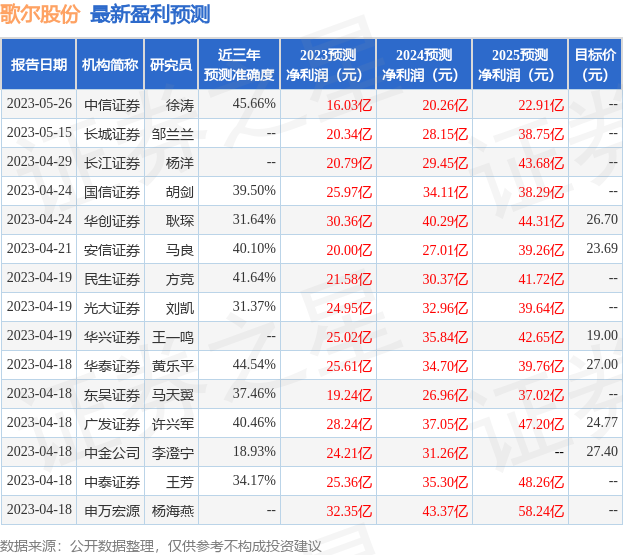The image size is (623, 555).
Task: Click researcher name 许兴军
Action: coord(172,424)
